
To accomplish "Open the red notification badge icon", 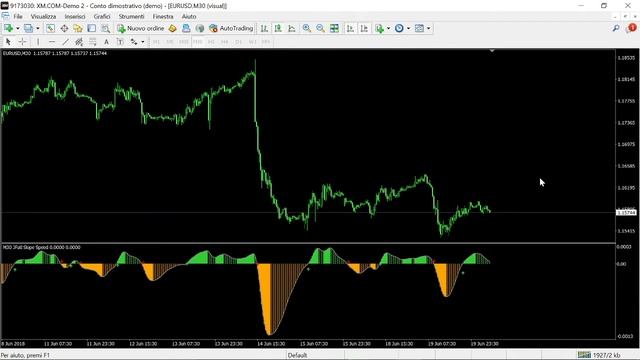I will [631, 28].
